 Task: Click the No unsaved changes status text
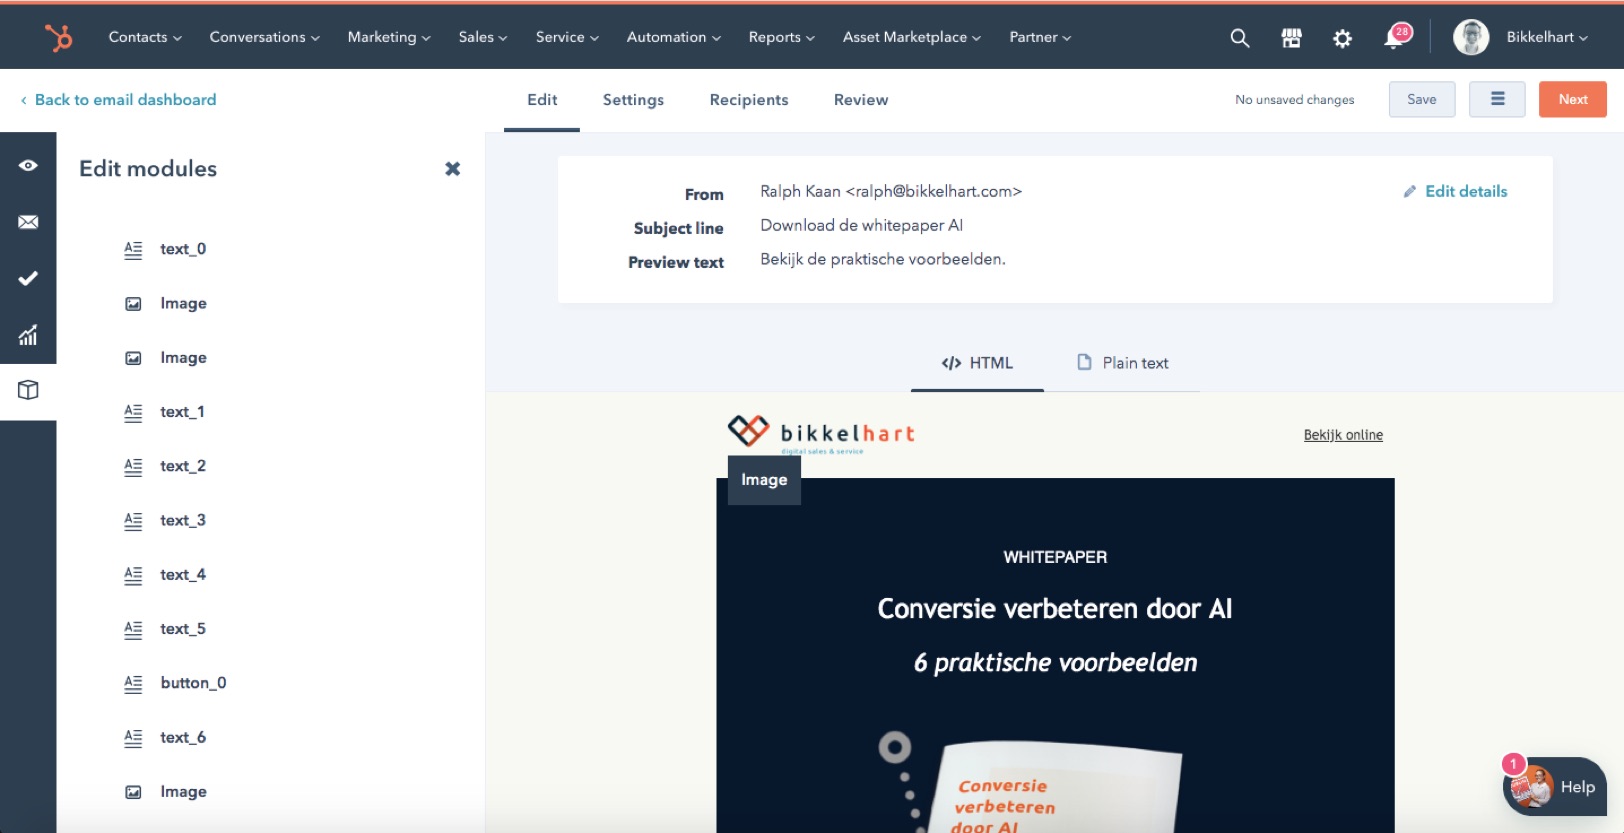pyautogui.click(x=1294, y=100)
